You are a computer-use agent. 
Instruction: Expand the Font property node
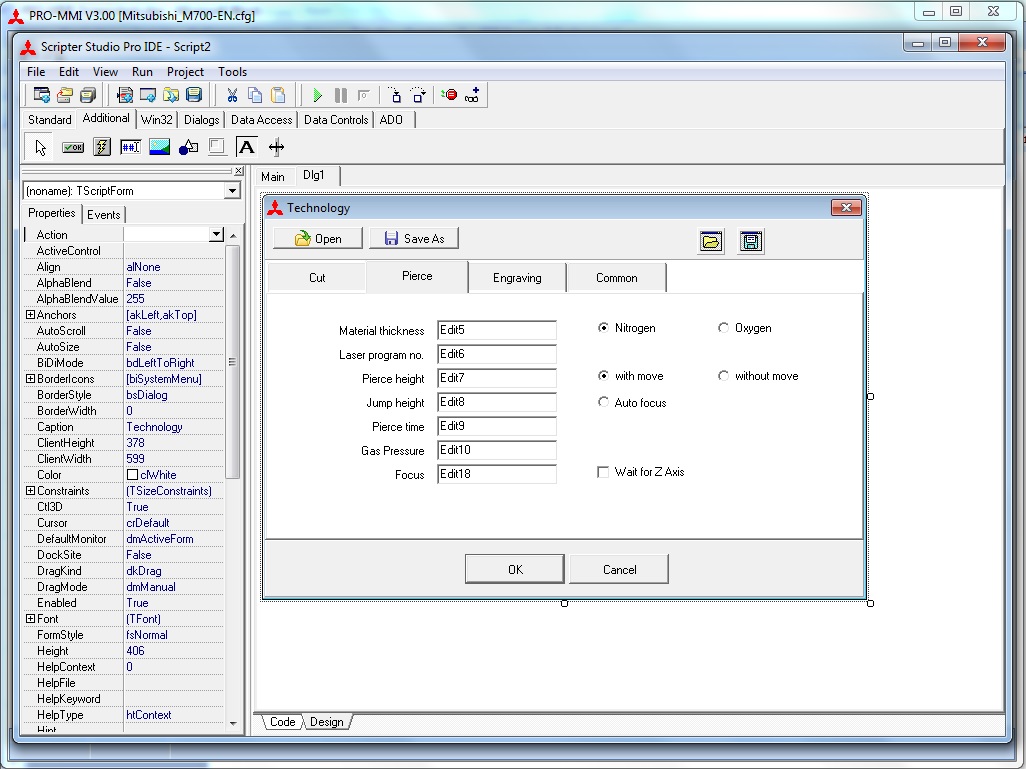click(30, 619)
